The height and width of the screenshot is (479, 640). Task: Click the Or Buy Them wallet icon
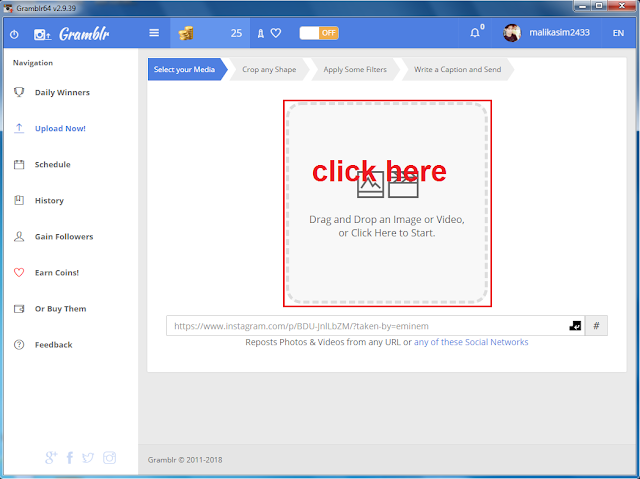pos(19,309)
